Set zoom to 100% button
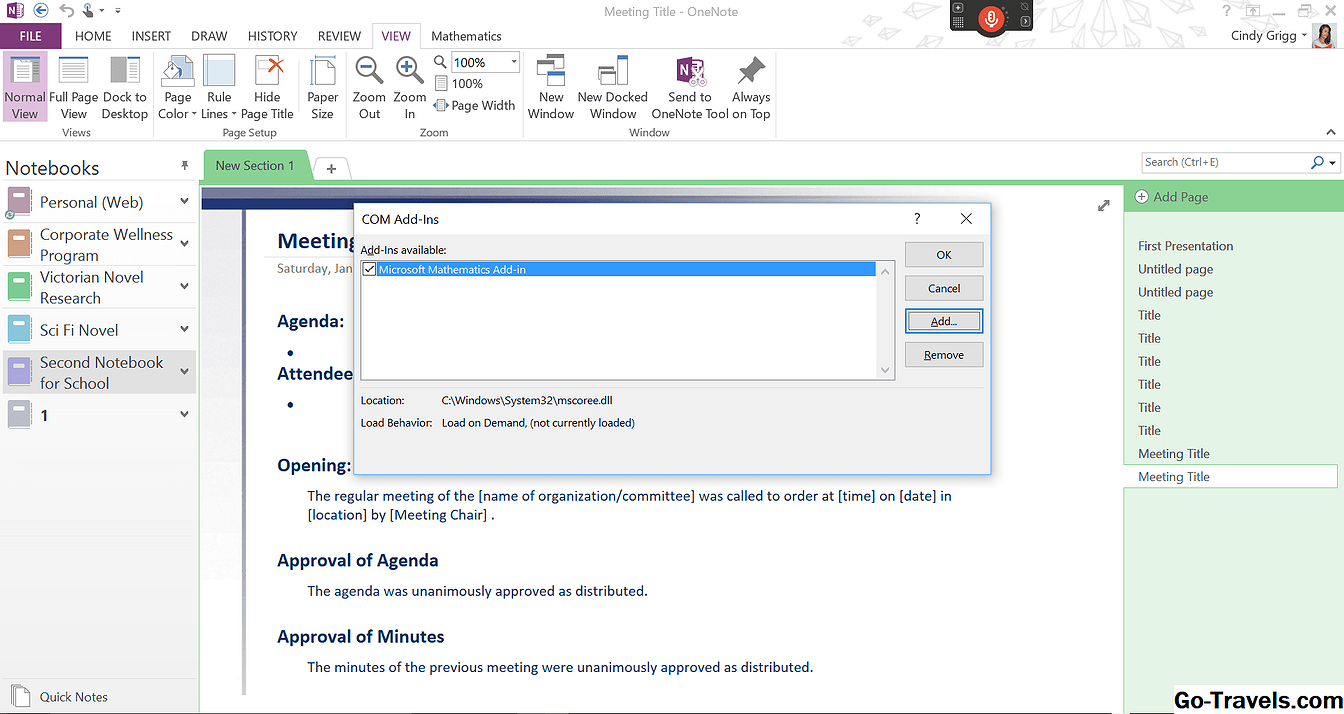 459,84
